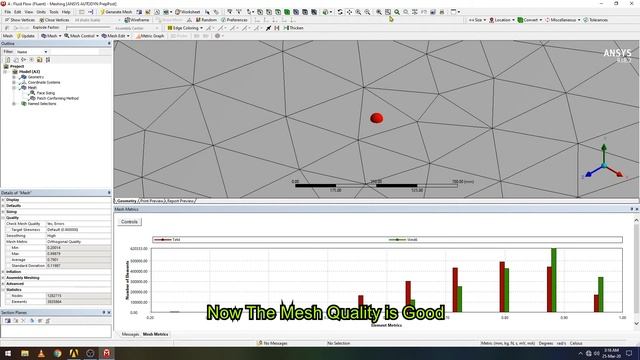This screenshot has height=360, width=640.
Task: Collapse the Quality section in Details
Action: [3, 218]
